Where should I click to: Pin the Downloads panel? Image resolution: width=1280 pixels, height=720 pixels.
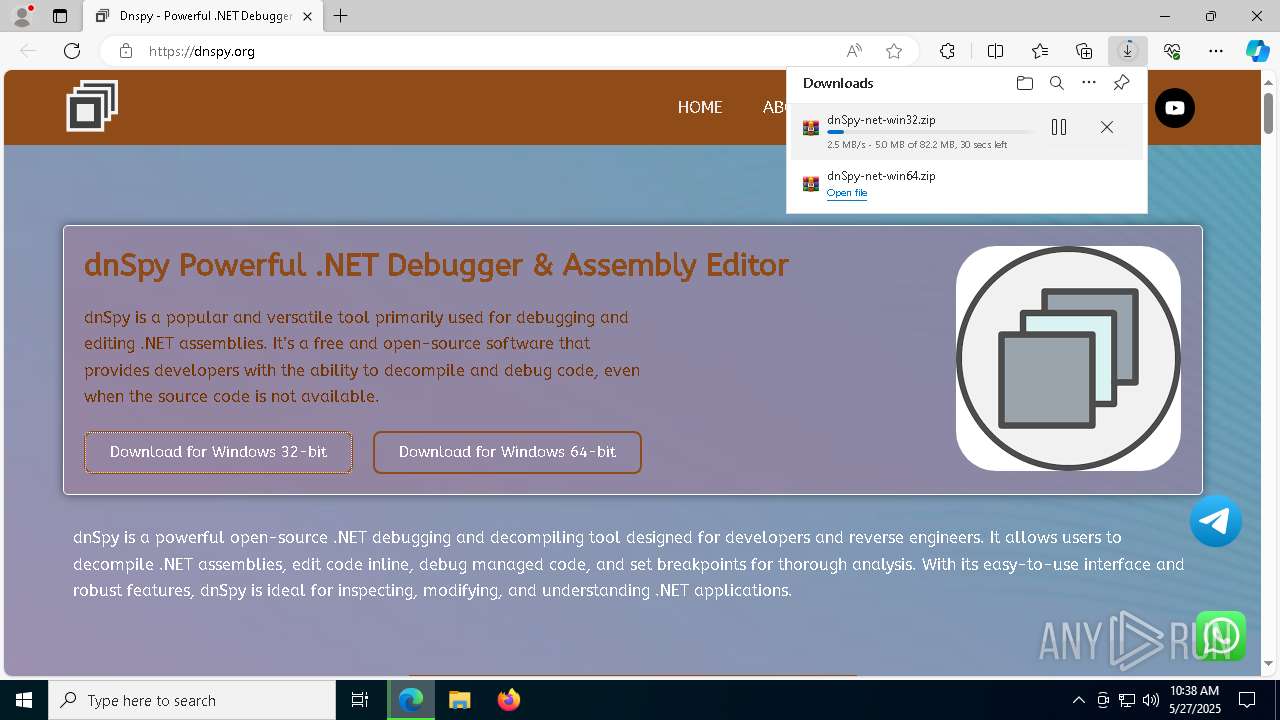point(1121,83)
